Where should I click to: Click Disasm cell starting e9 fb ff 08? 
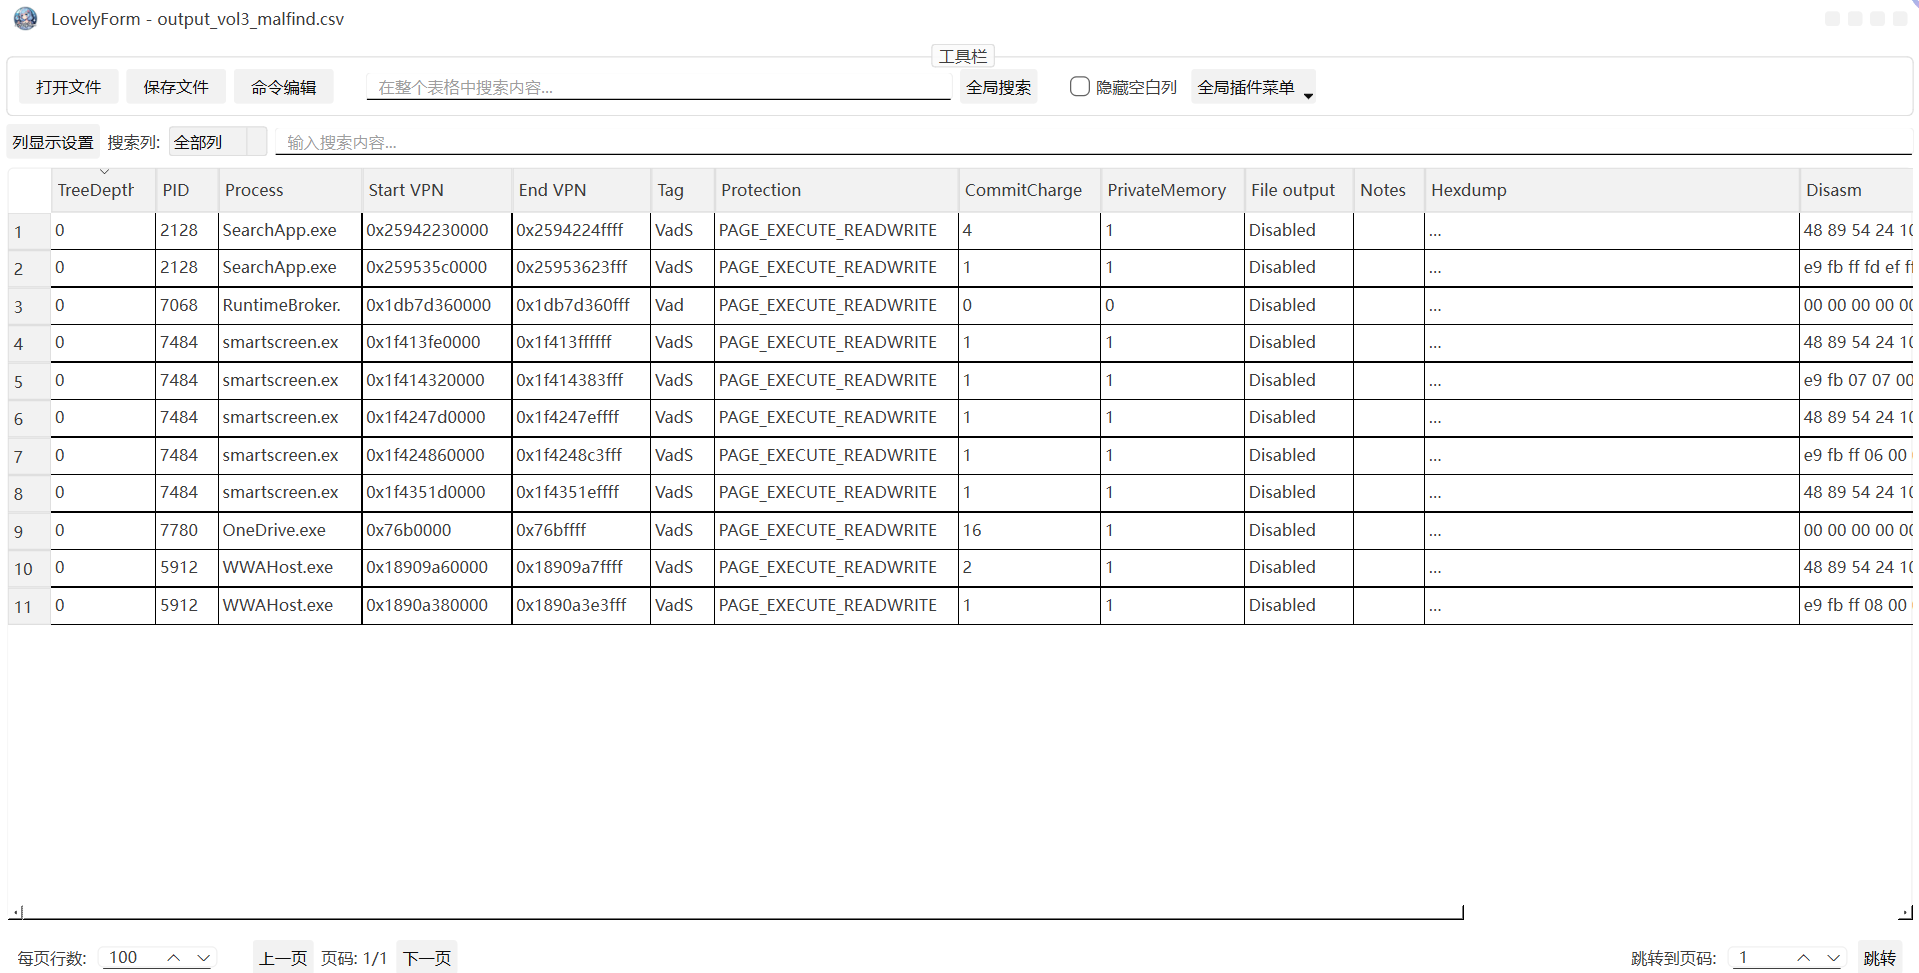click(x=1856, y=605)
